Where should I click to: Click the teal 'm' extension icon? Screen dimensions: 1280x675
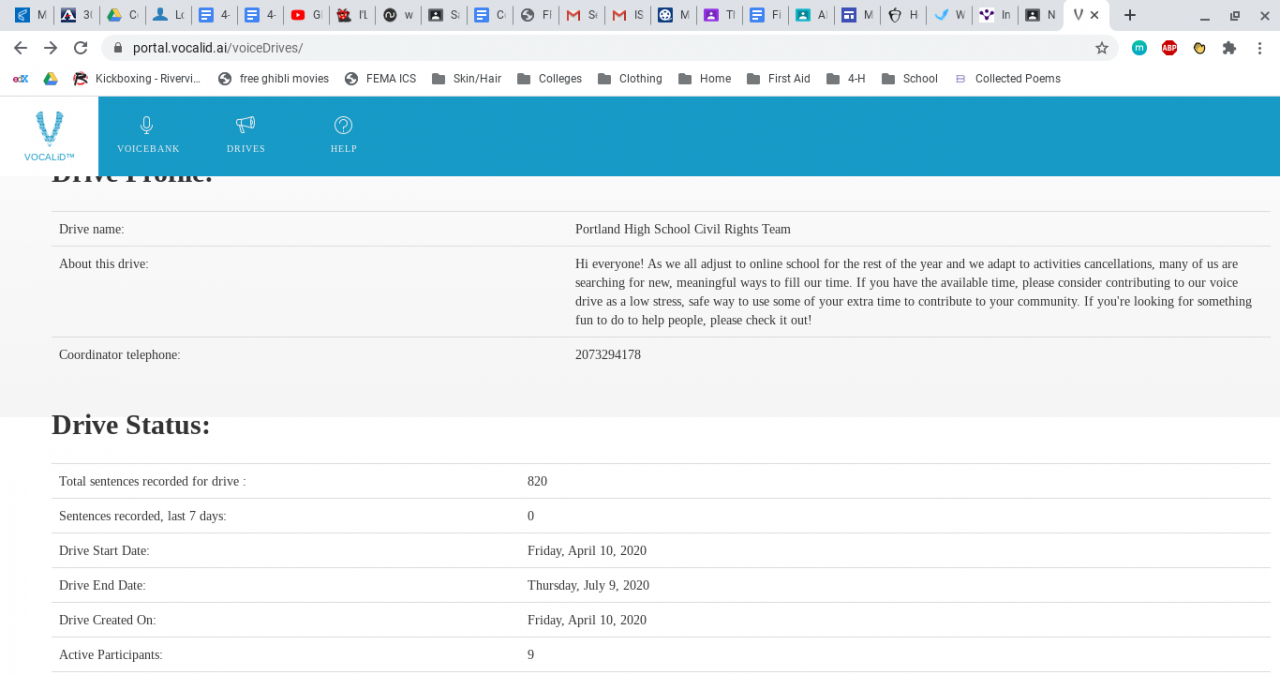(x=1139, y=48)
